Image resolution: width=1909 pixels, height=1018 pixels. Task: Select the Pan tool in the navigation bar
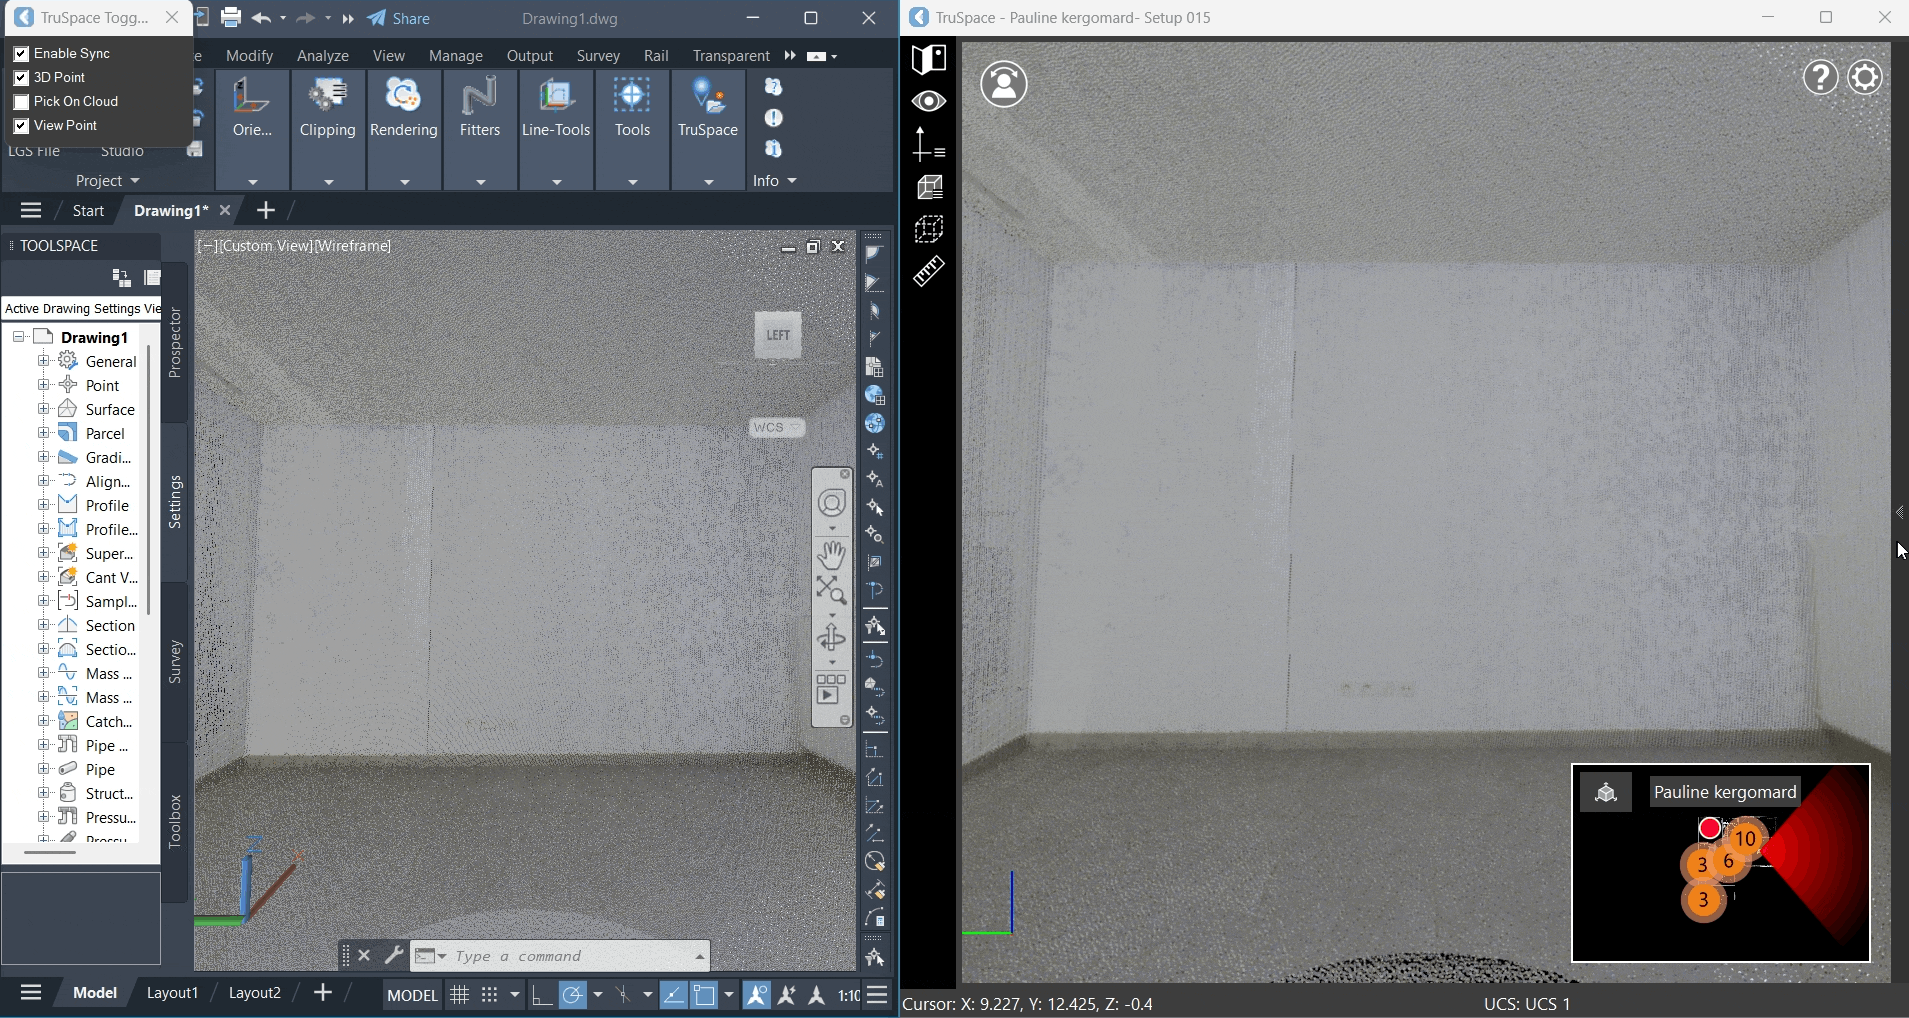point(833,553)
